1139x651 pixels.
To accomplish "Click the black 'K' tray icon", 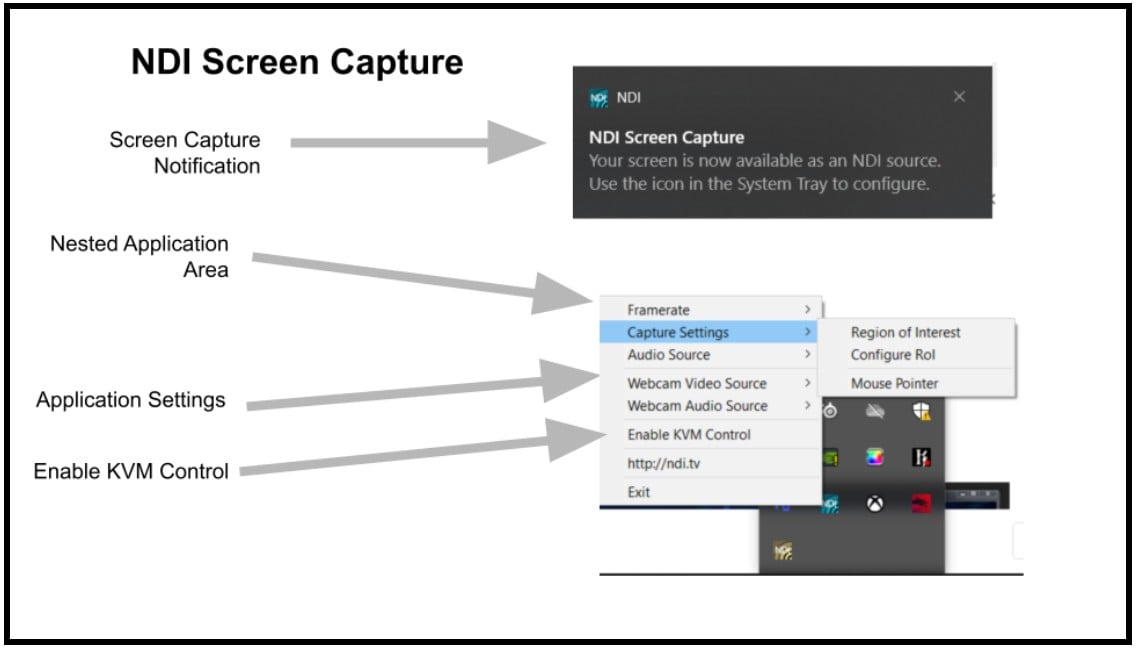I will (921, 457).
